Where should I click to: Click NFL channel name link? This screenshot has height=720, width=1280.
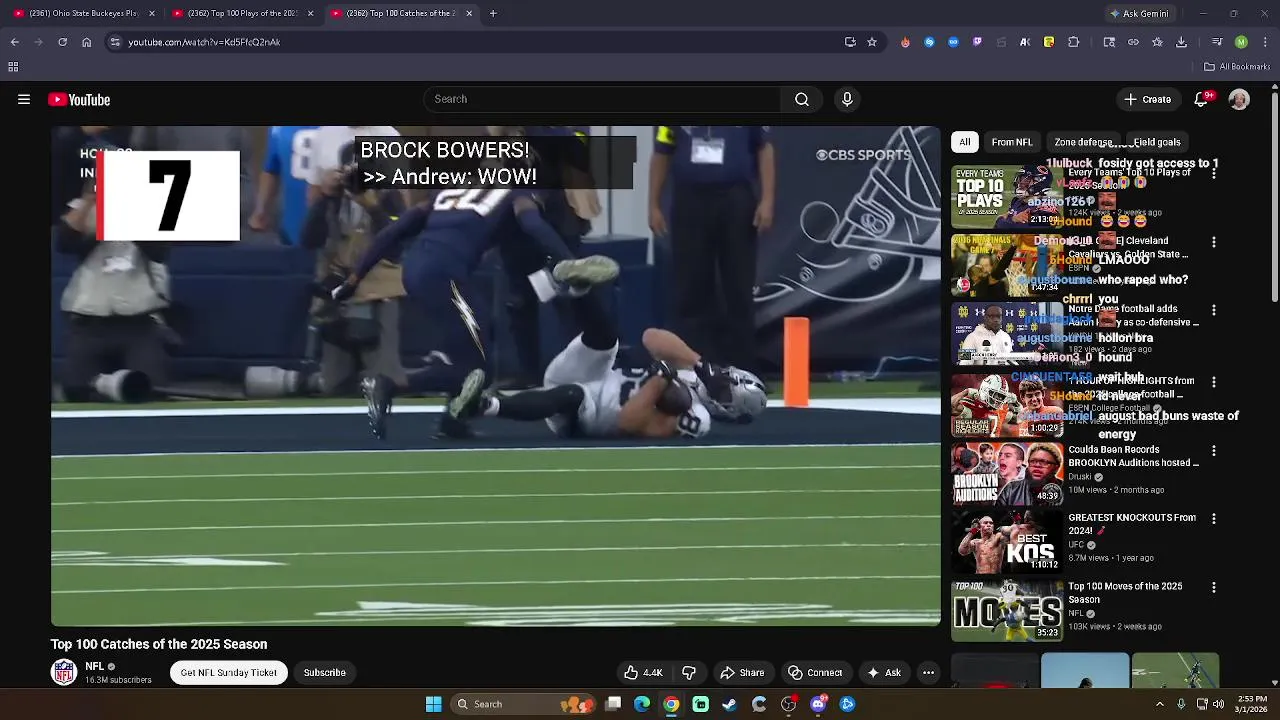pyautogui.click(x=95, y=666)
